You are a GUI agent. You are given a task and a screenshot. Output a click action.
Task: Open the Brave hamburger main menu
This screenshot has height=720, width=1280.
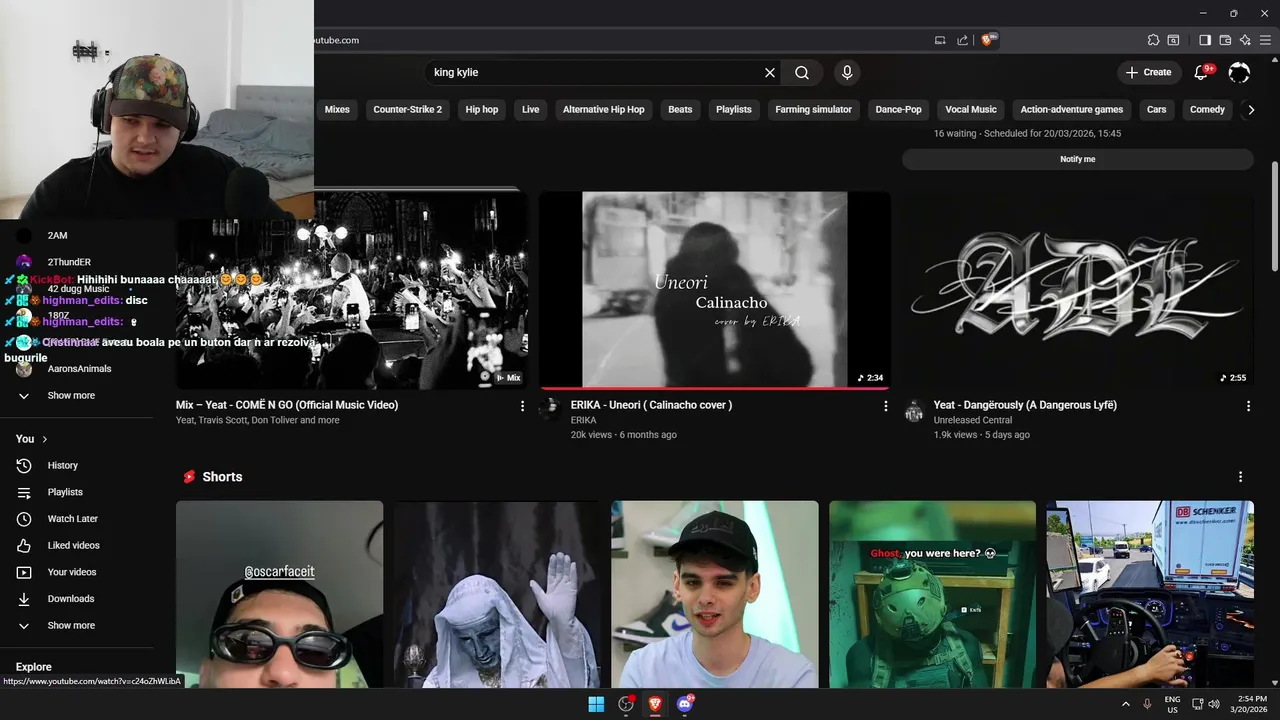(1265, 40)
